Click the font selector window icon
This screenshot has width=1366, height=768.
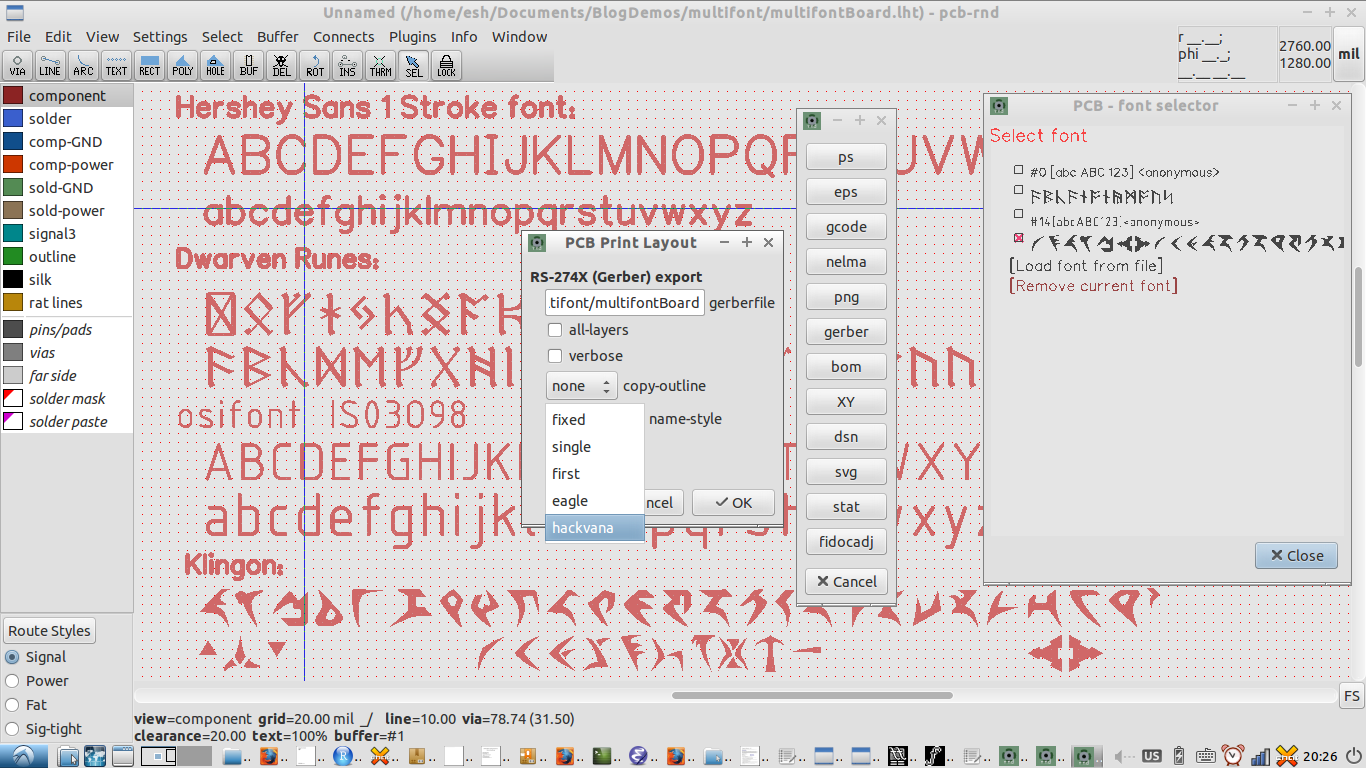tap(999, 105)
